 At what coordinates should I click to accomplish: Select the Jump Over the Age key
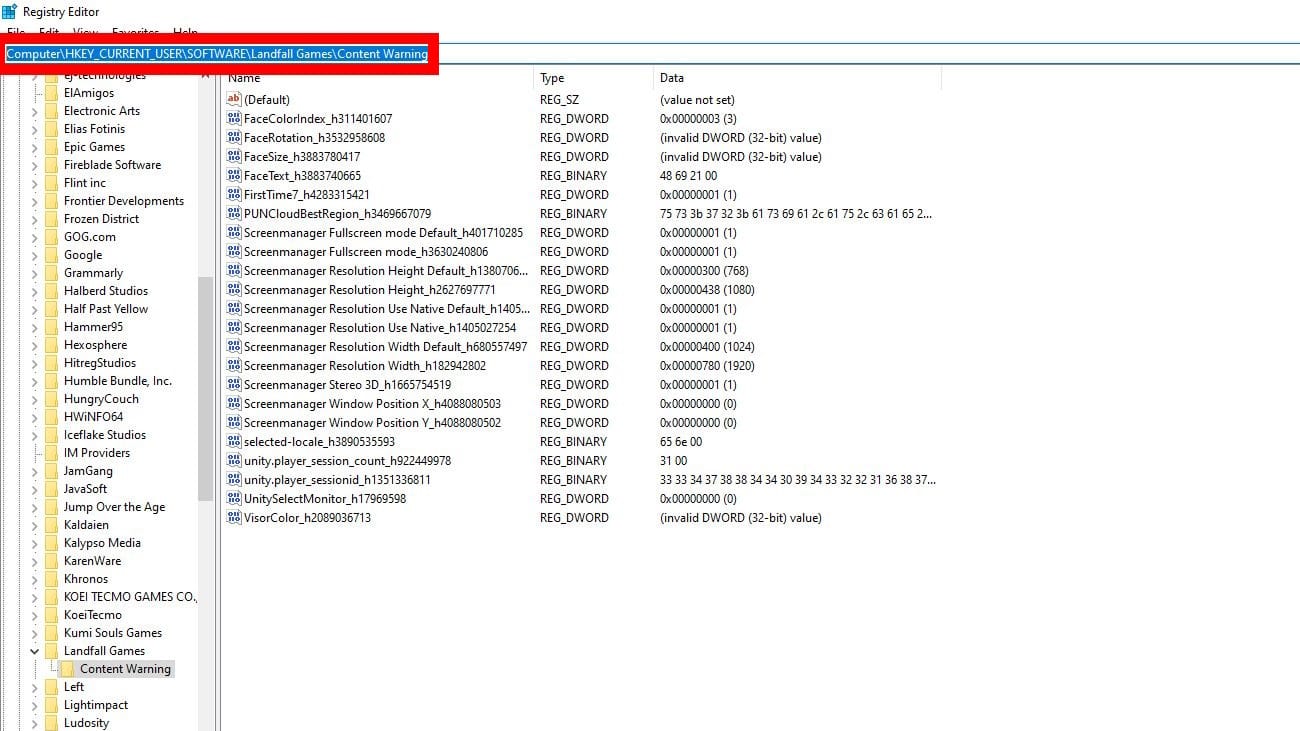pyautogui.click(x=114, y=507)
